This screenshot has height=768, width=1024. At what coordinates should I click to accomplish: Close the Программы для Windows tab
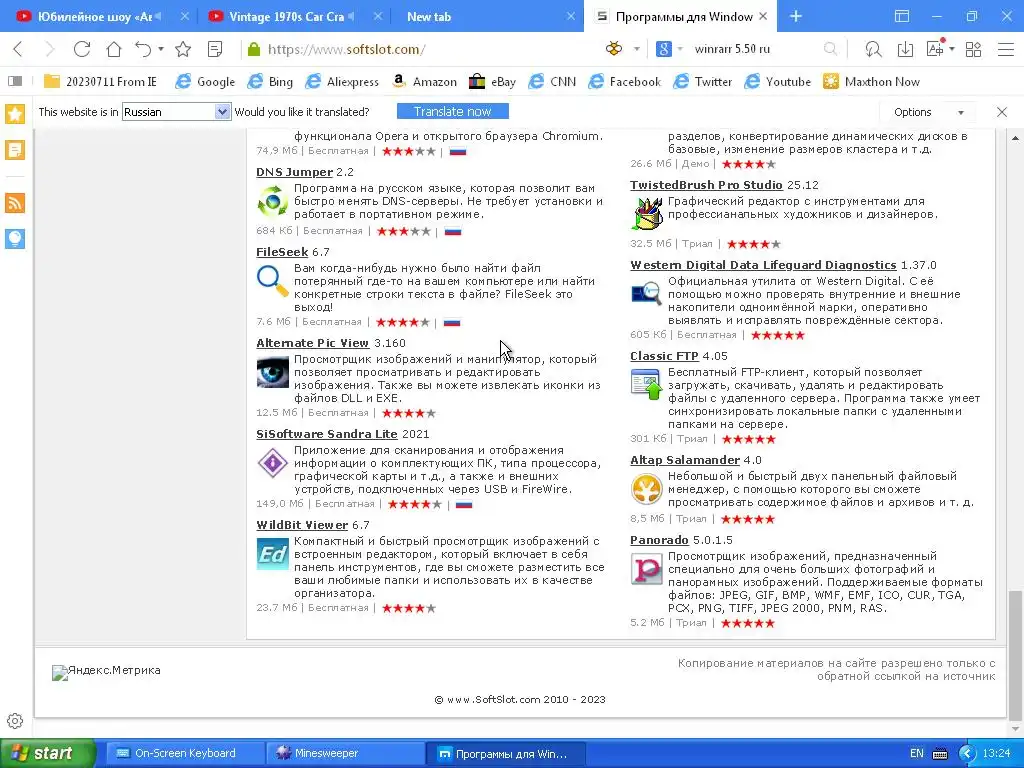click(x=763, y=16)
